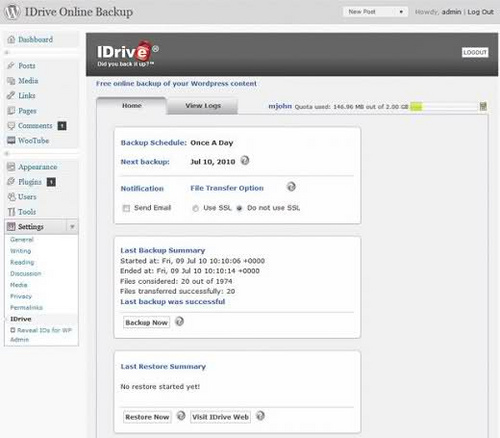Open Discussion settings submenu

coord(26,274)
